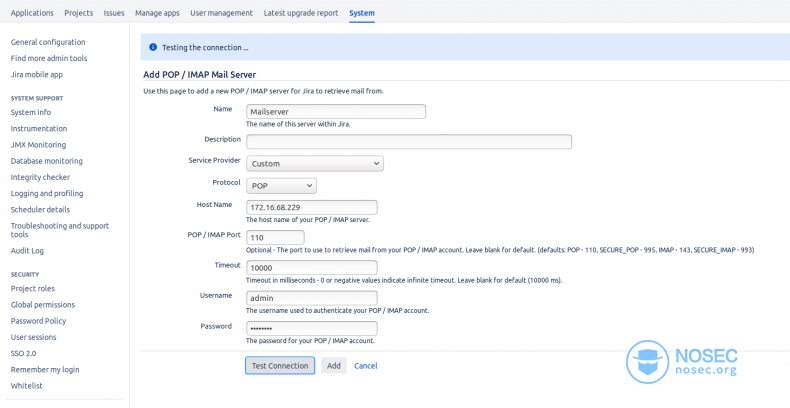Open Logging and profiling
Screen dimensions: 790x408
[x=47, y=193]
